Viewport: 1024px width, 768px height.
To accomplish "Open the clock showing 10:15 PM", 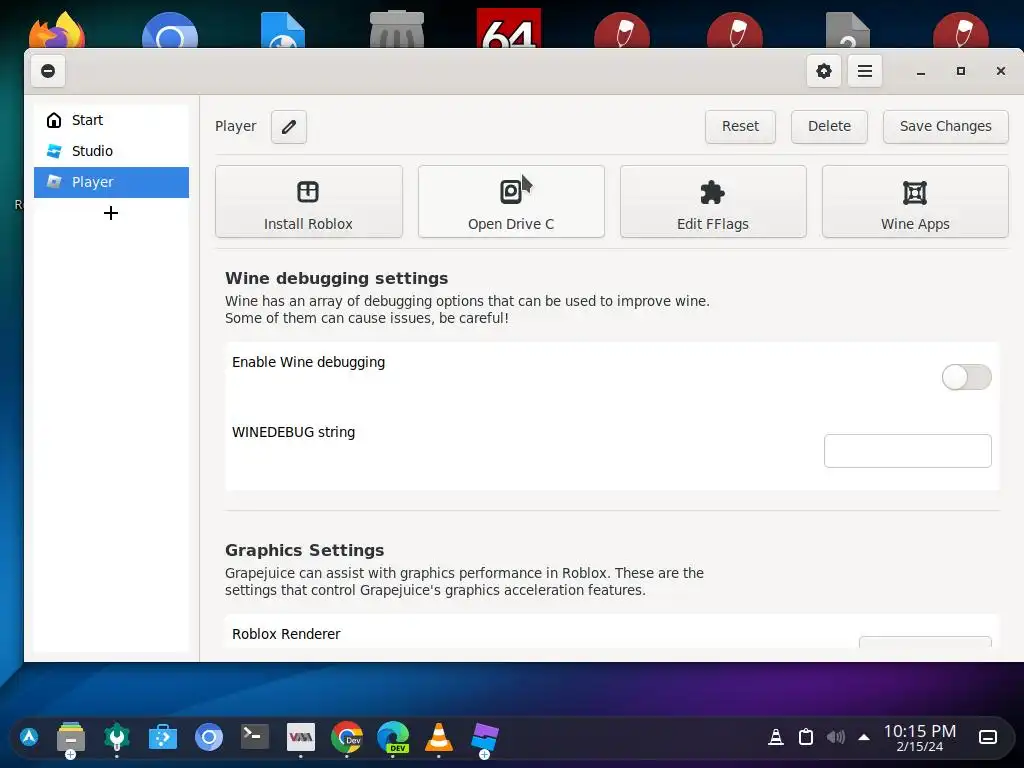I will tap(920, 738).
